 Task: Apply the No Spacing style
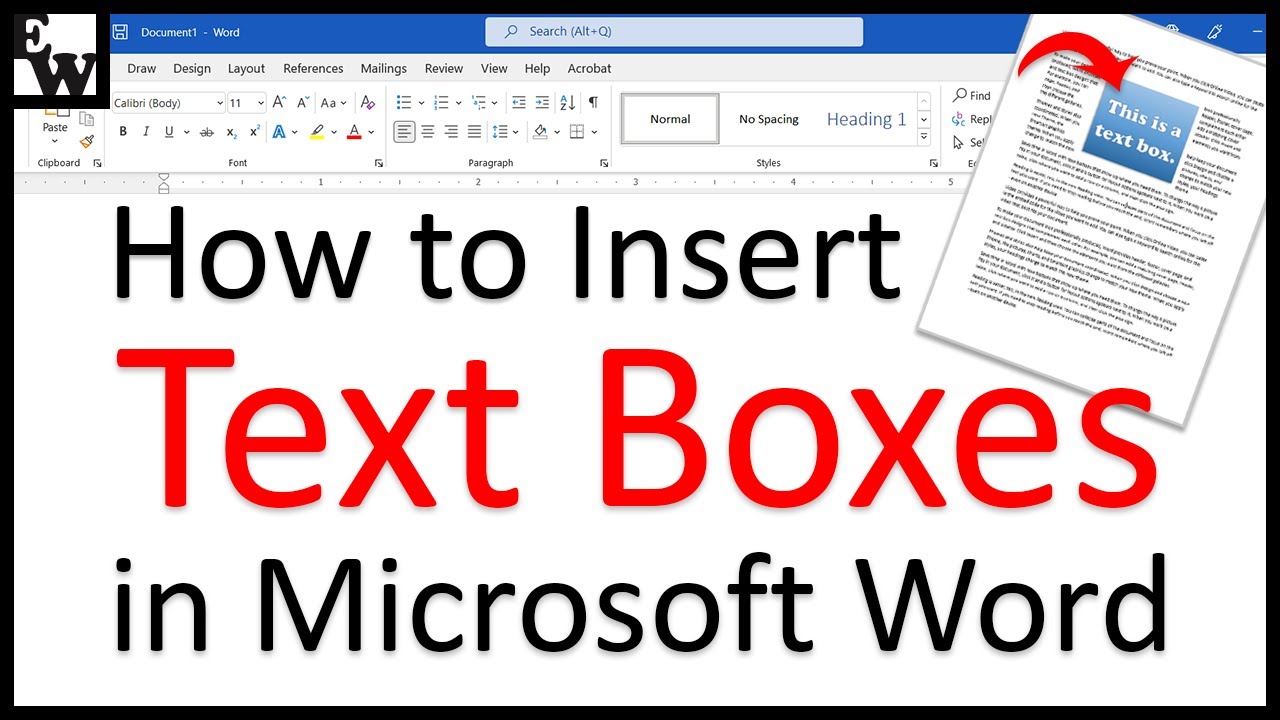[x=769, y=119]
